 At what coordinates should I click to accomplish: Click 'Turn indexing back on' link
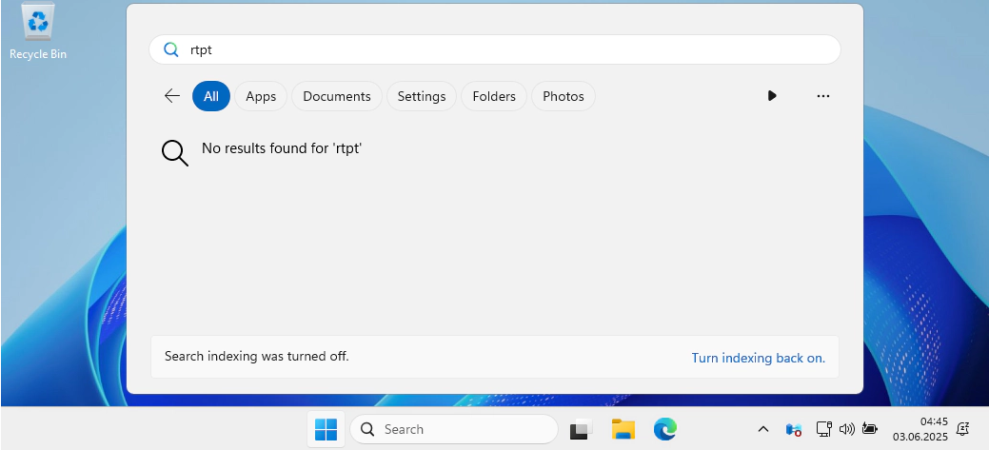(758, 358)
